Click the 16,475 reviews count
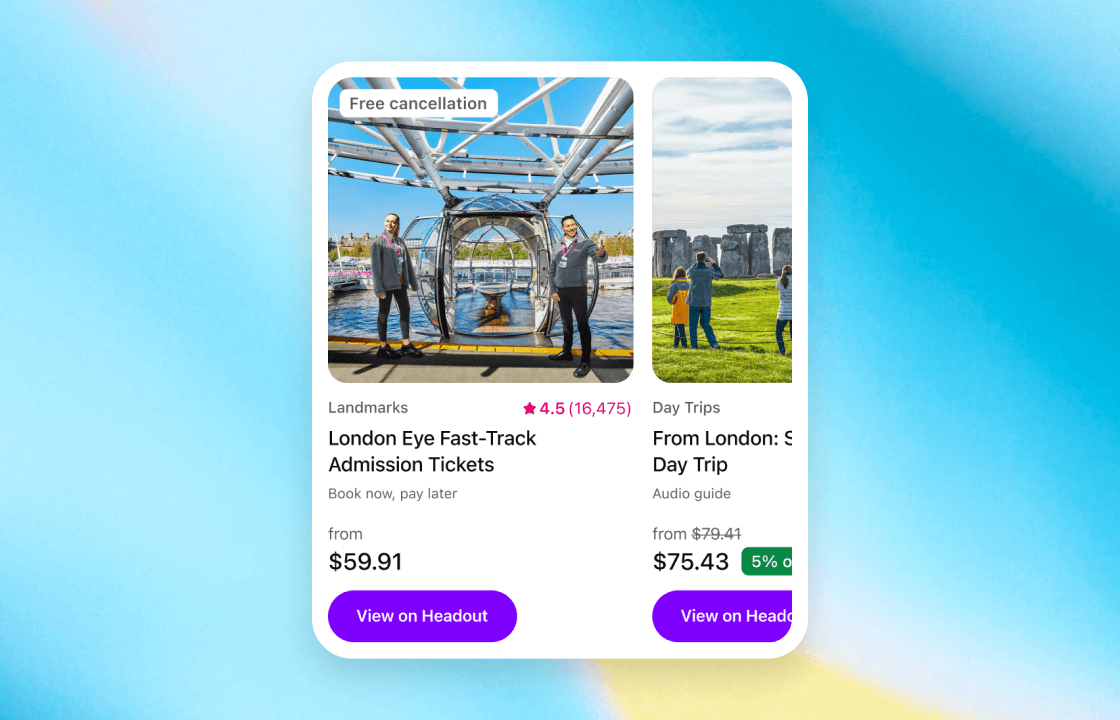 pyautogui.click(x=600, y=409)
